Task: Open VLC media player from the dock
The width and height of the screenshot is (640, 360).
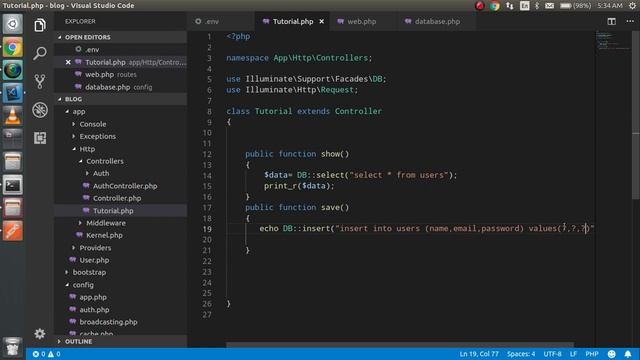Action: click(13, 116)
